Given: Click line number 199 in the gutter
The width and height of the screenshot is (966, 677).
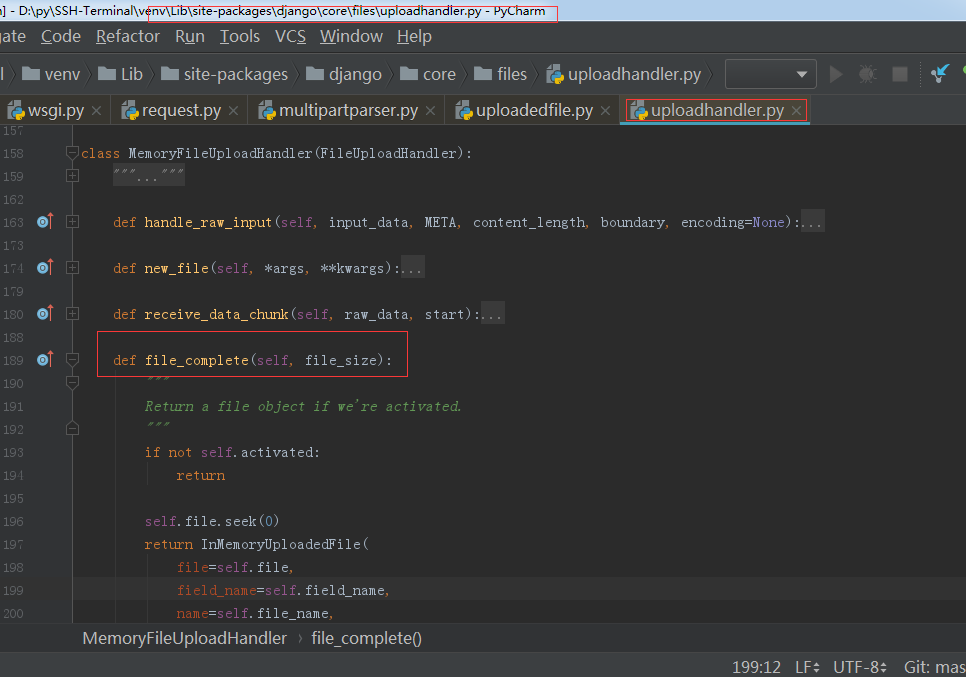Looking at the screenshot, I should (x=13, y=591).
